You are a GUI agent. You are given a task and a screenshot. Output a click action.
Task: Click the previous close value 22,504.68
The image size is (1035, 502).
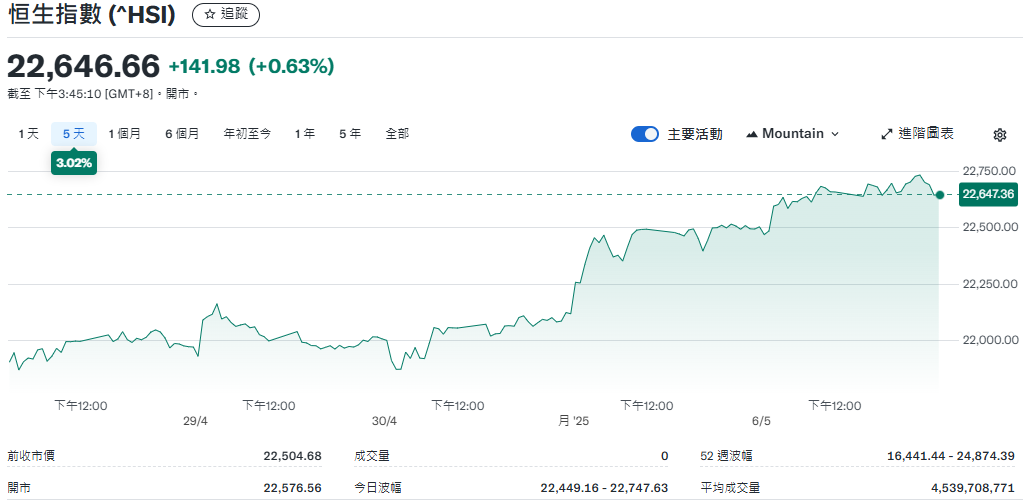click(x=292, y=456)
